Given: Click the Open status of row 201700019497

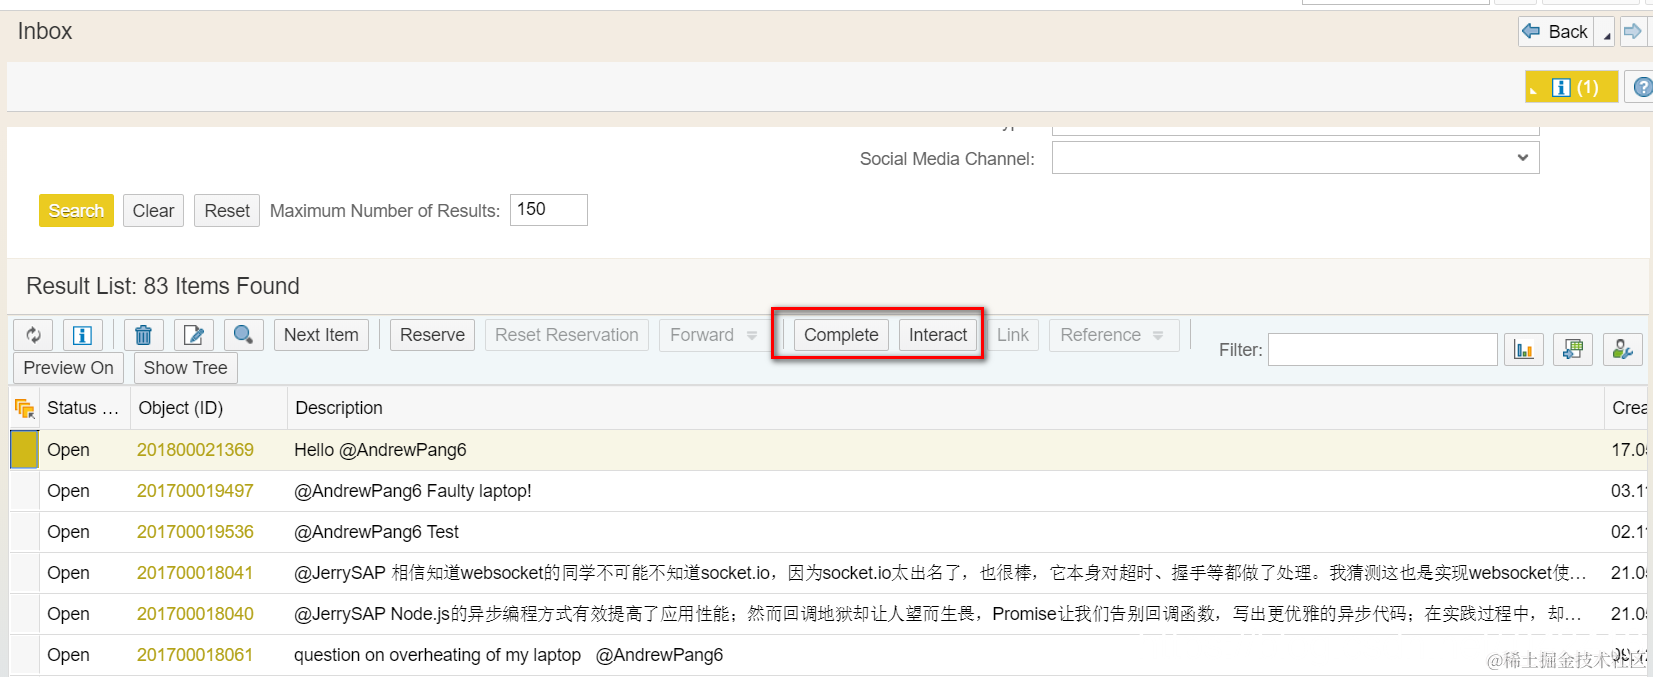Looking at the screenshot, I should (x=68, y=491).
